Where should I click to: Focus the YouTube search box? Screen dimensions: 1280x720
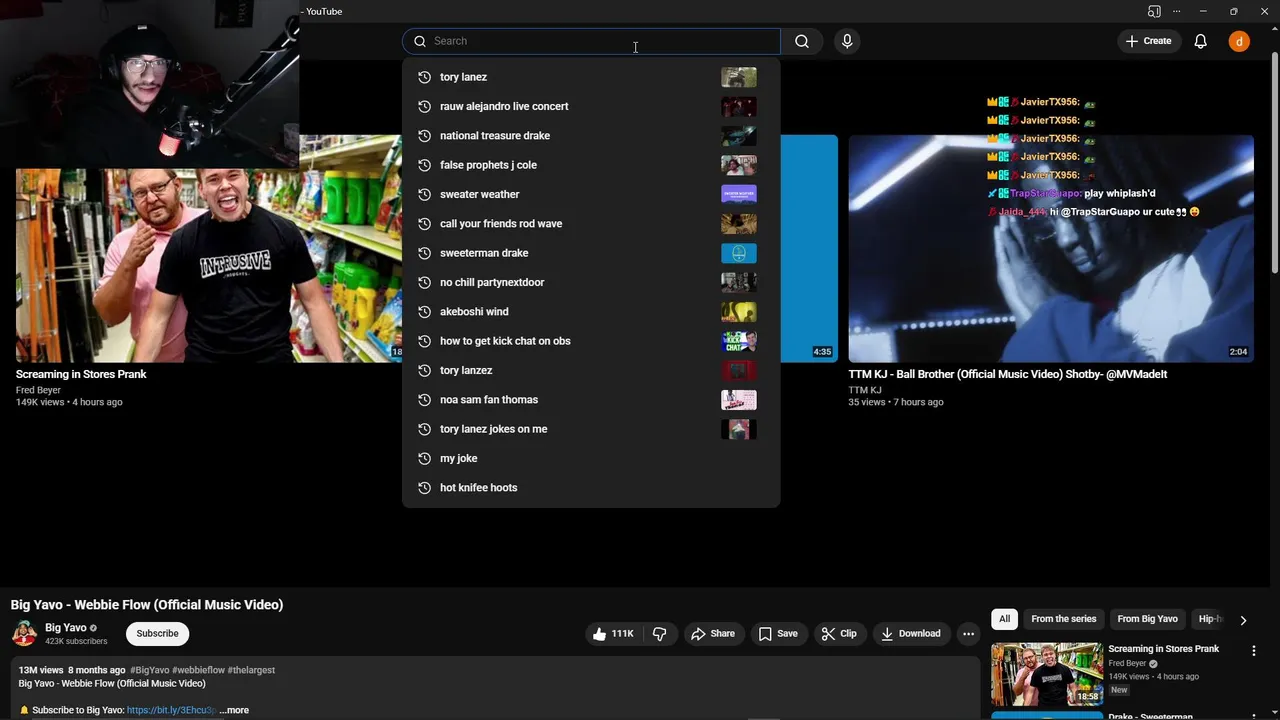pos(591,41)
